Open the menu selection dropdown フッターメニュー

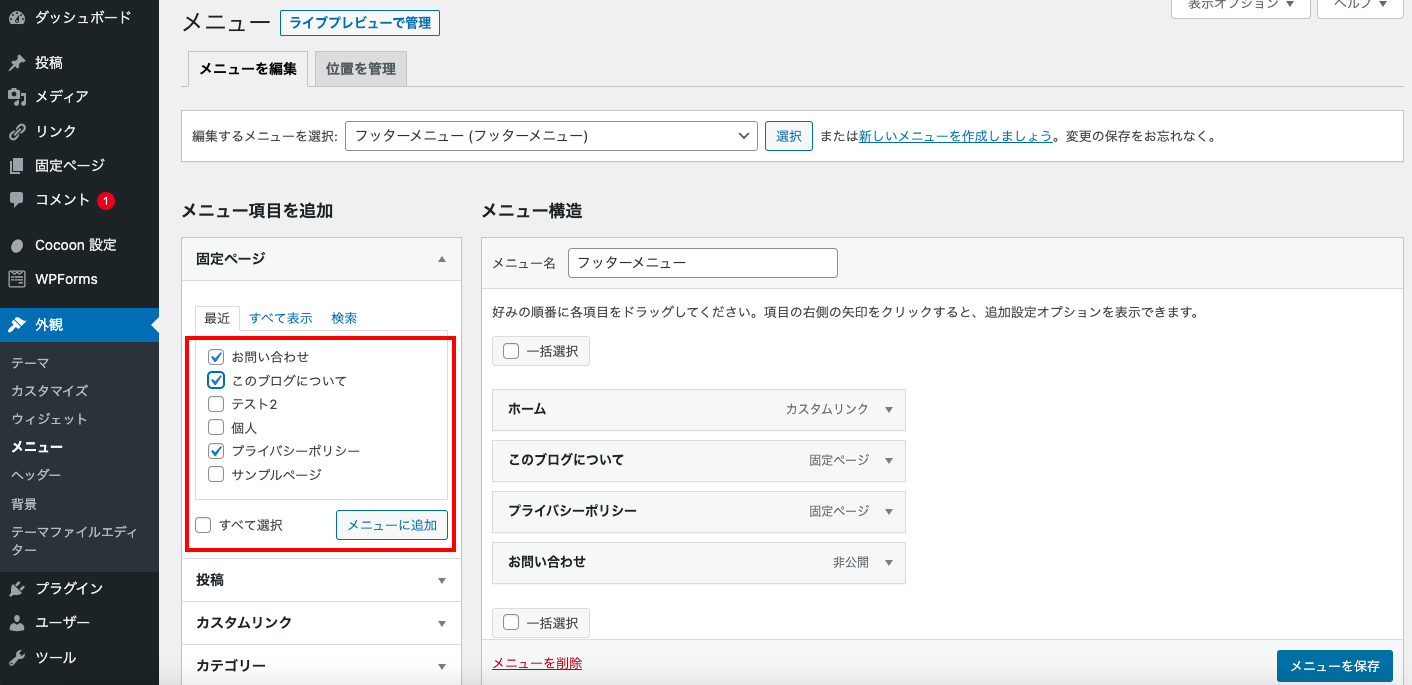click(x=550, y=136)
